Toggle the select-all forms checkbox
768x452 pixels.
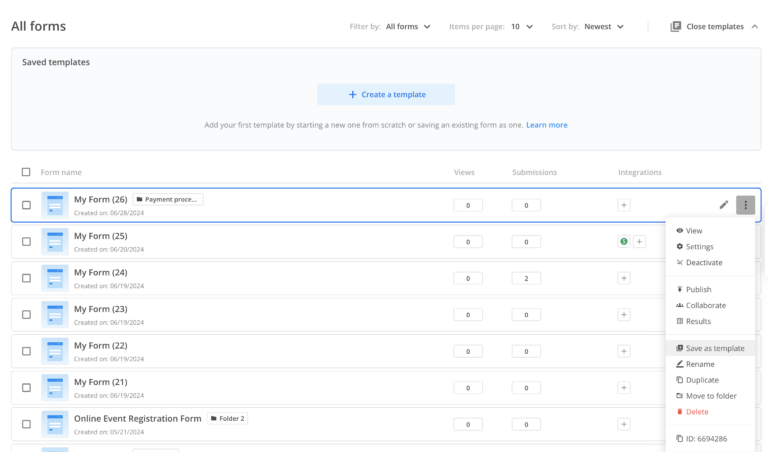26,172
